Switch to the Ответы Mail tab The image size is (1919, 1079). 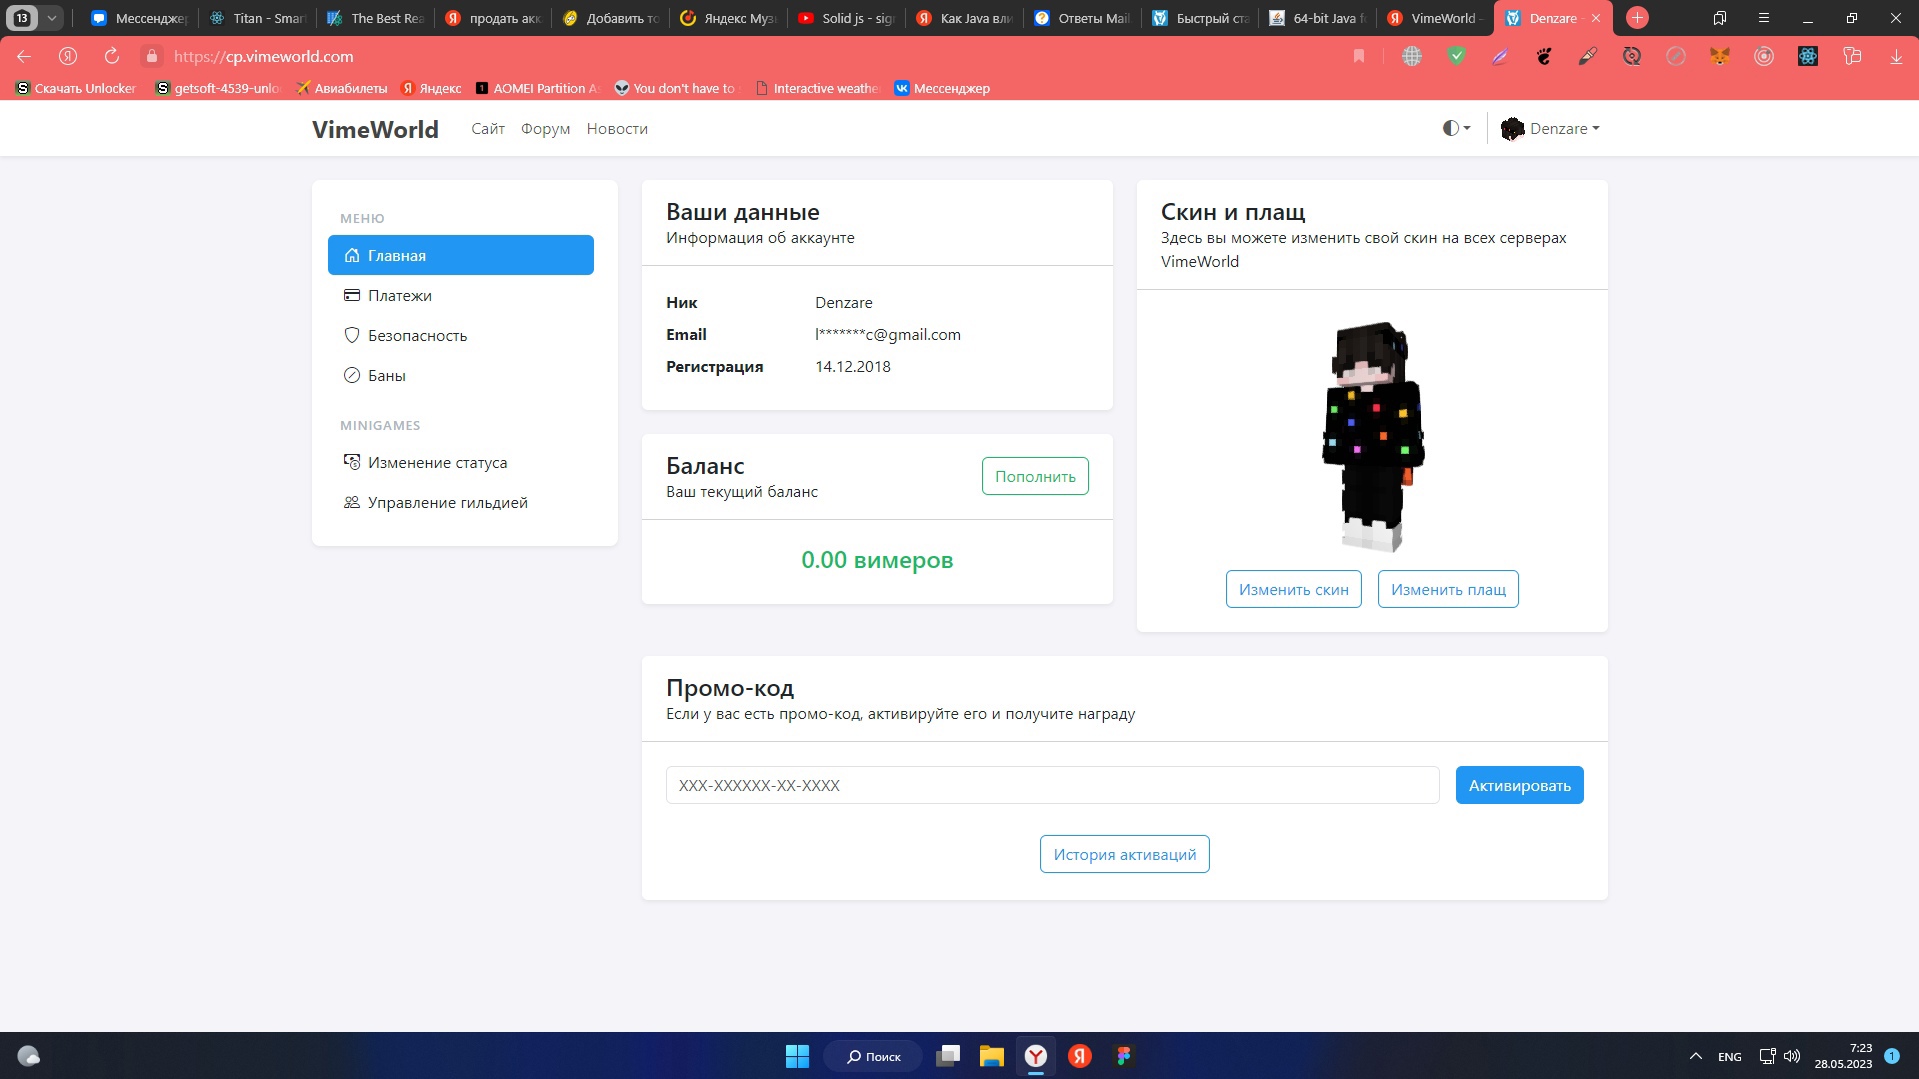pyautogui.click(x=1082, y=18)
